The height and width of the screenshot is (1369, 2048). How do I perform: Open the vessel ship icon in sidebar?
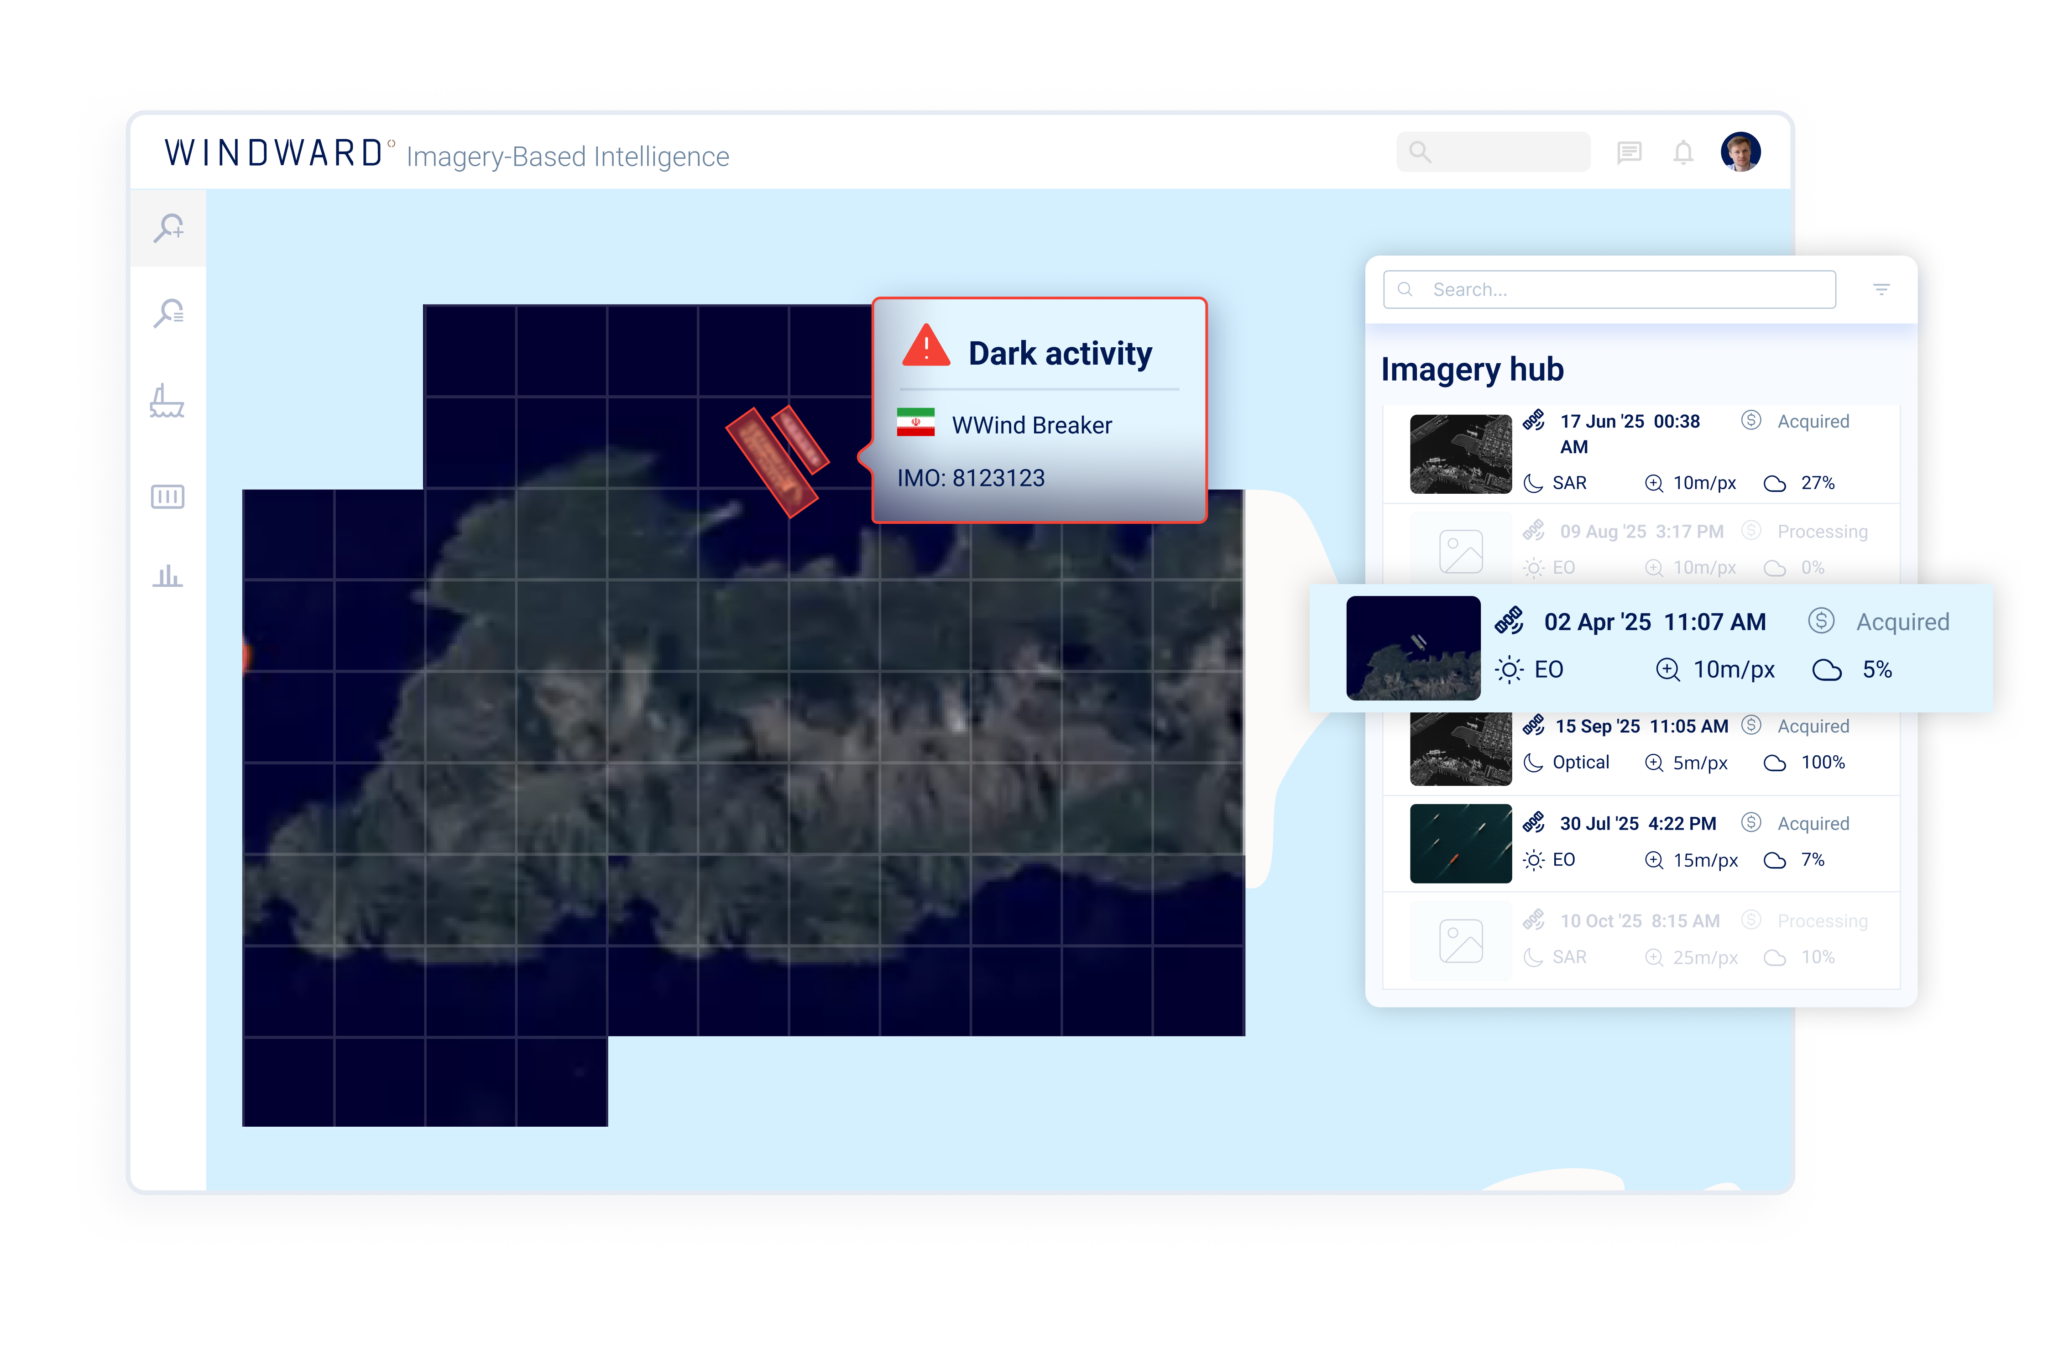point(167,401)
